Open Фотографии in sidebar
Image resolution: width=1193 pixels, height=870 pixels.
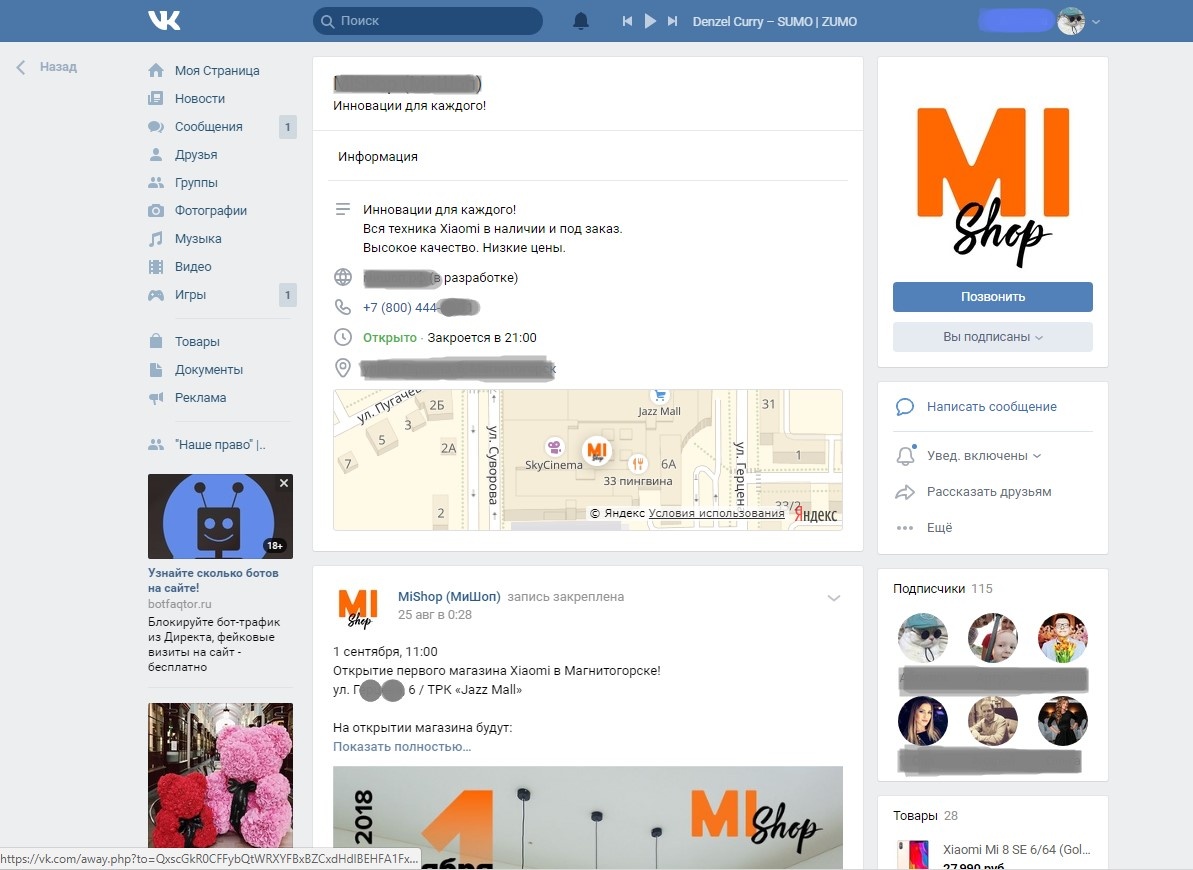[211, 211]
